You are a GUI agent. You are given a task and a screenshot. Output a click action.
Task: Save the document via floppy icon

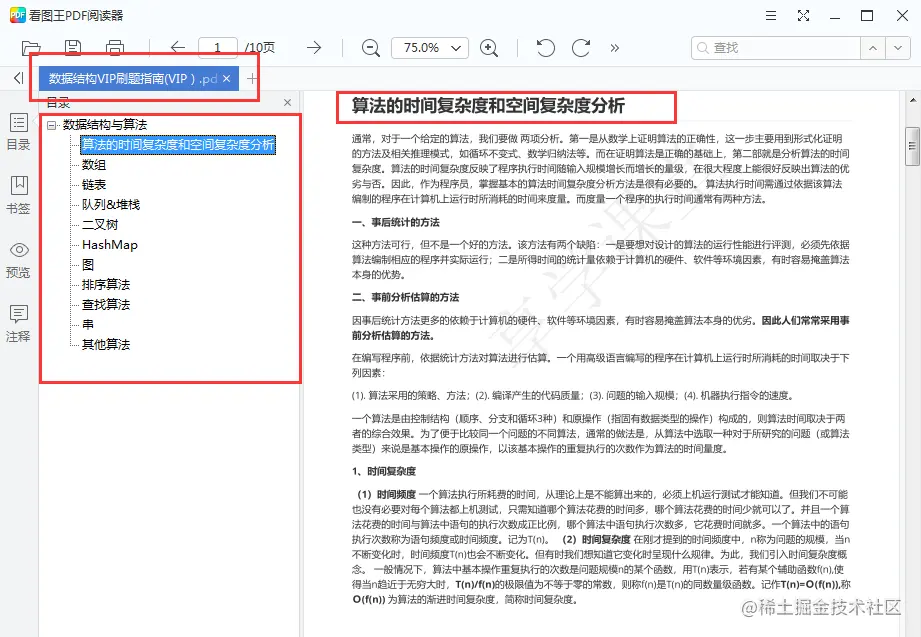click(x=73, y=48)
